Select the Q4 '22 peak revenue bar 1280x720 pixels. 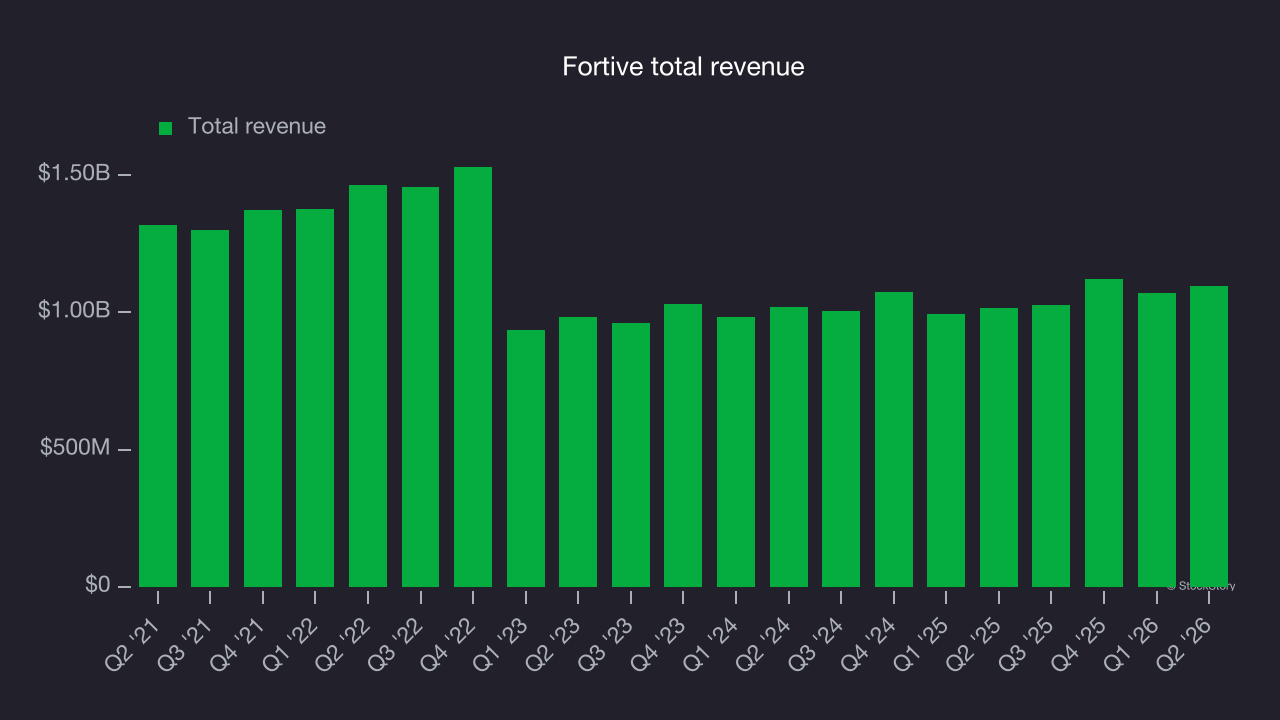pyautogui.click(x=473, y=377)
